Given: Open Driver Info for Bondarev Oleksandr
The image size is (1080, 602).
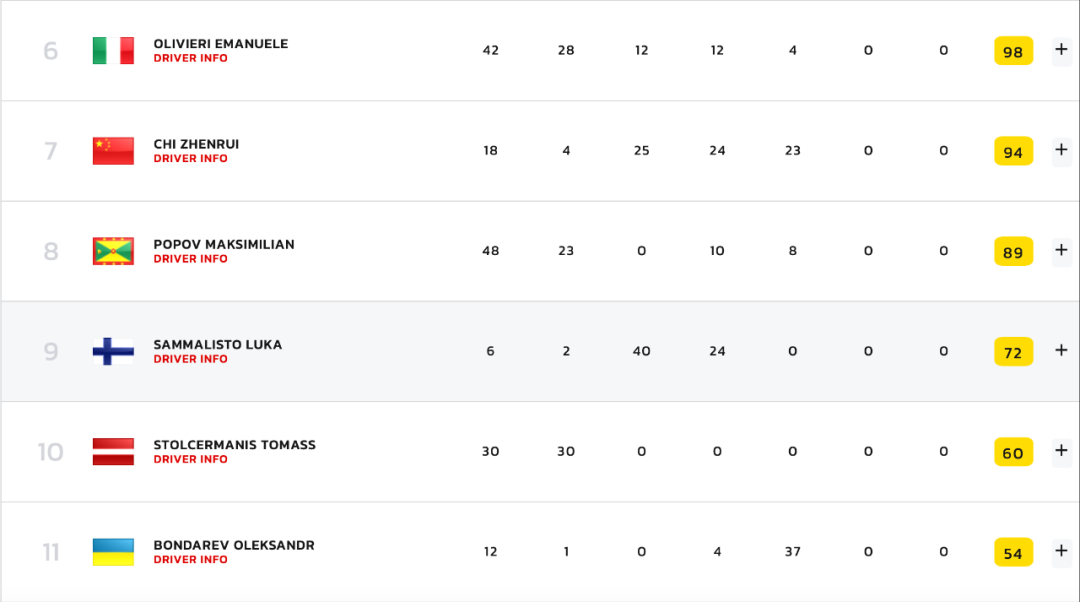Looking at the screenshot, I should pyautogui.click(x=190, y=560).
